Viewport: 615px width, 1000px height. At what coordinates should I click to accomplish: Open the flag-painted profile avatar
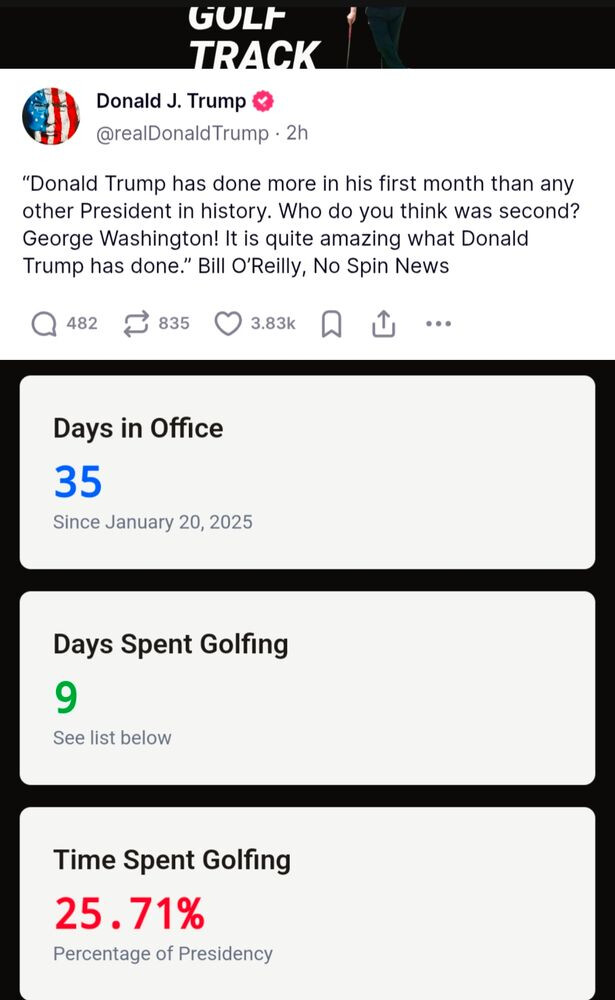point(50,116)
